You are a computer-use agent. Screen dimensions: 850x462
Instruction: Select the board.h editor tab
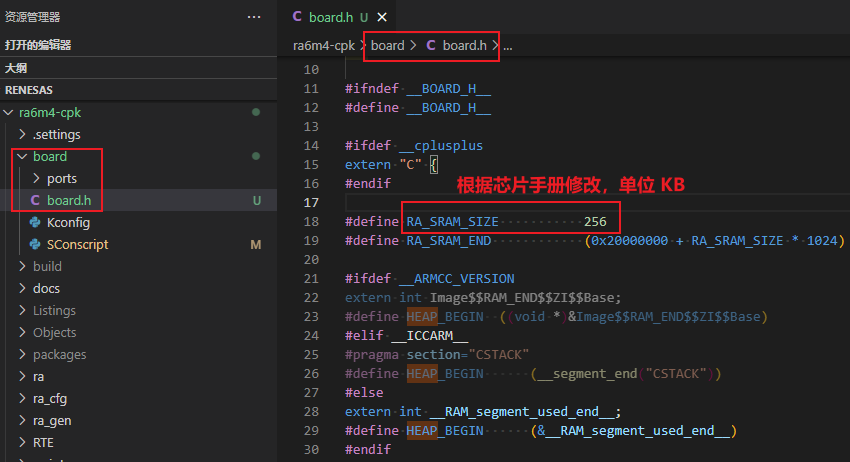pyautogui.click(x=330, y=17)
